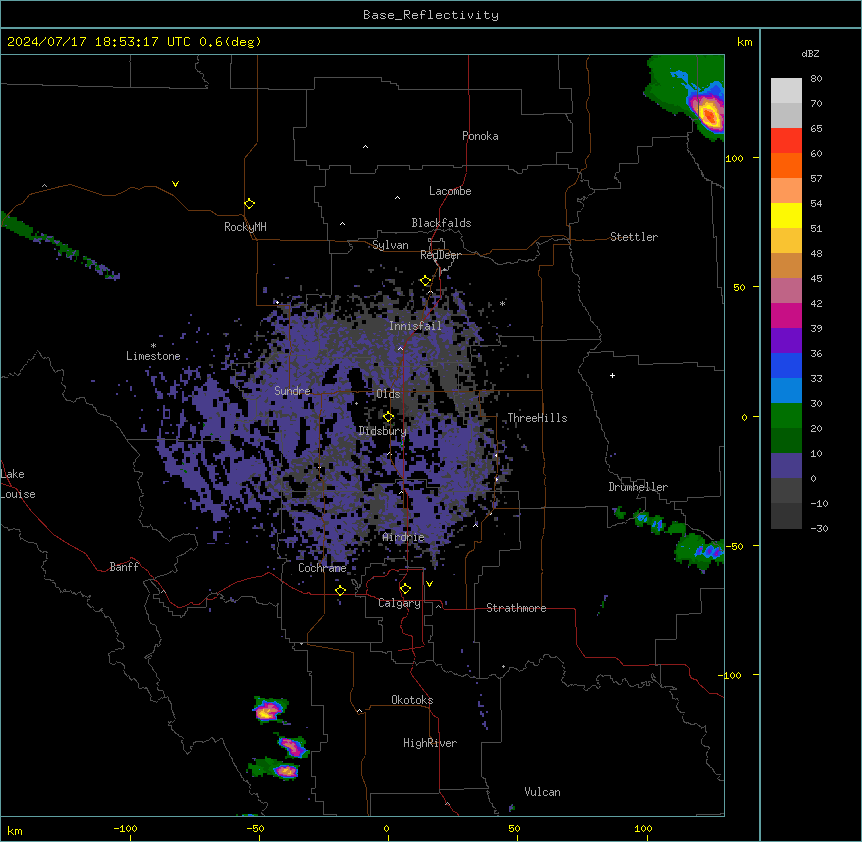
Task: Pick the yellow diamond marker below Olds label
Action: (x=388, y=417)
